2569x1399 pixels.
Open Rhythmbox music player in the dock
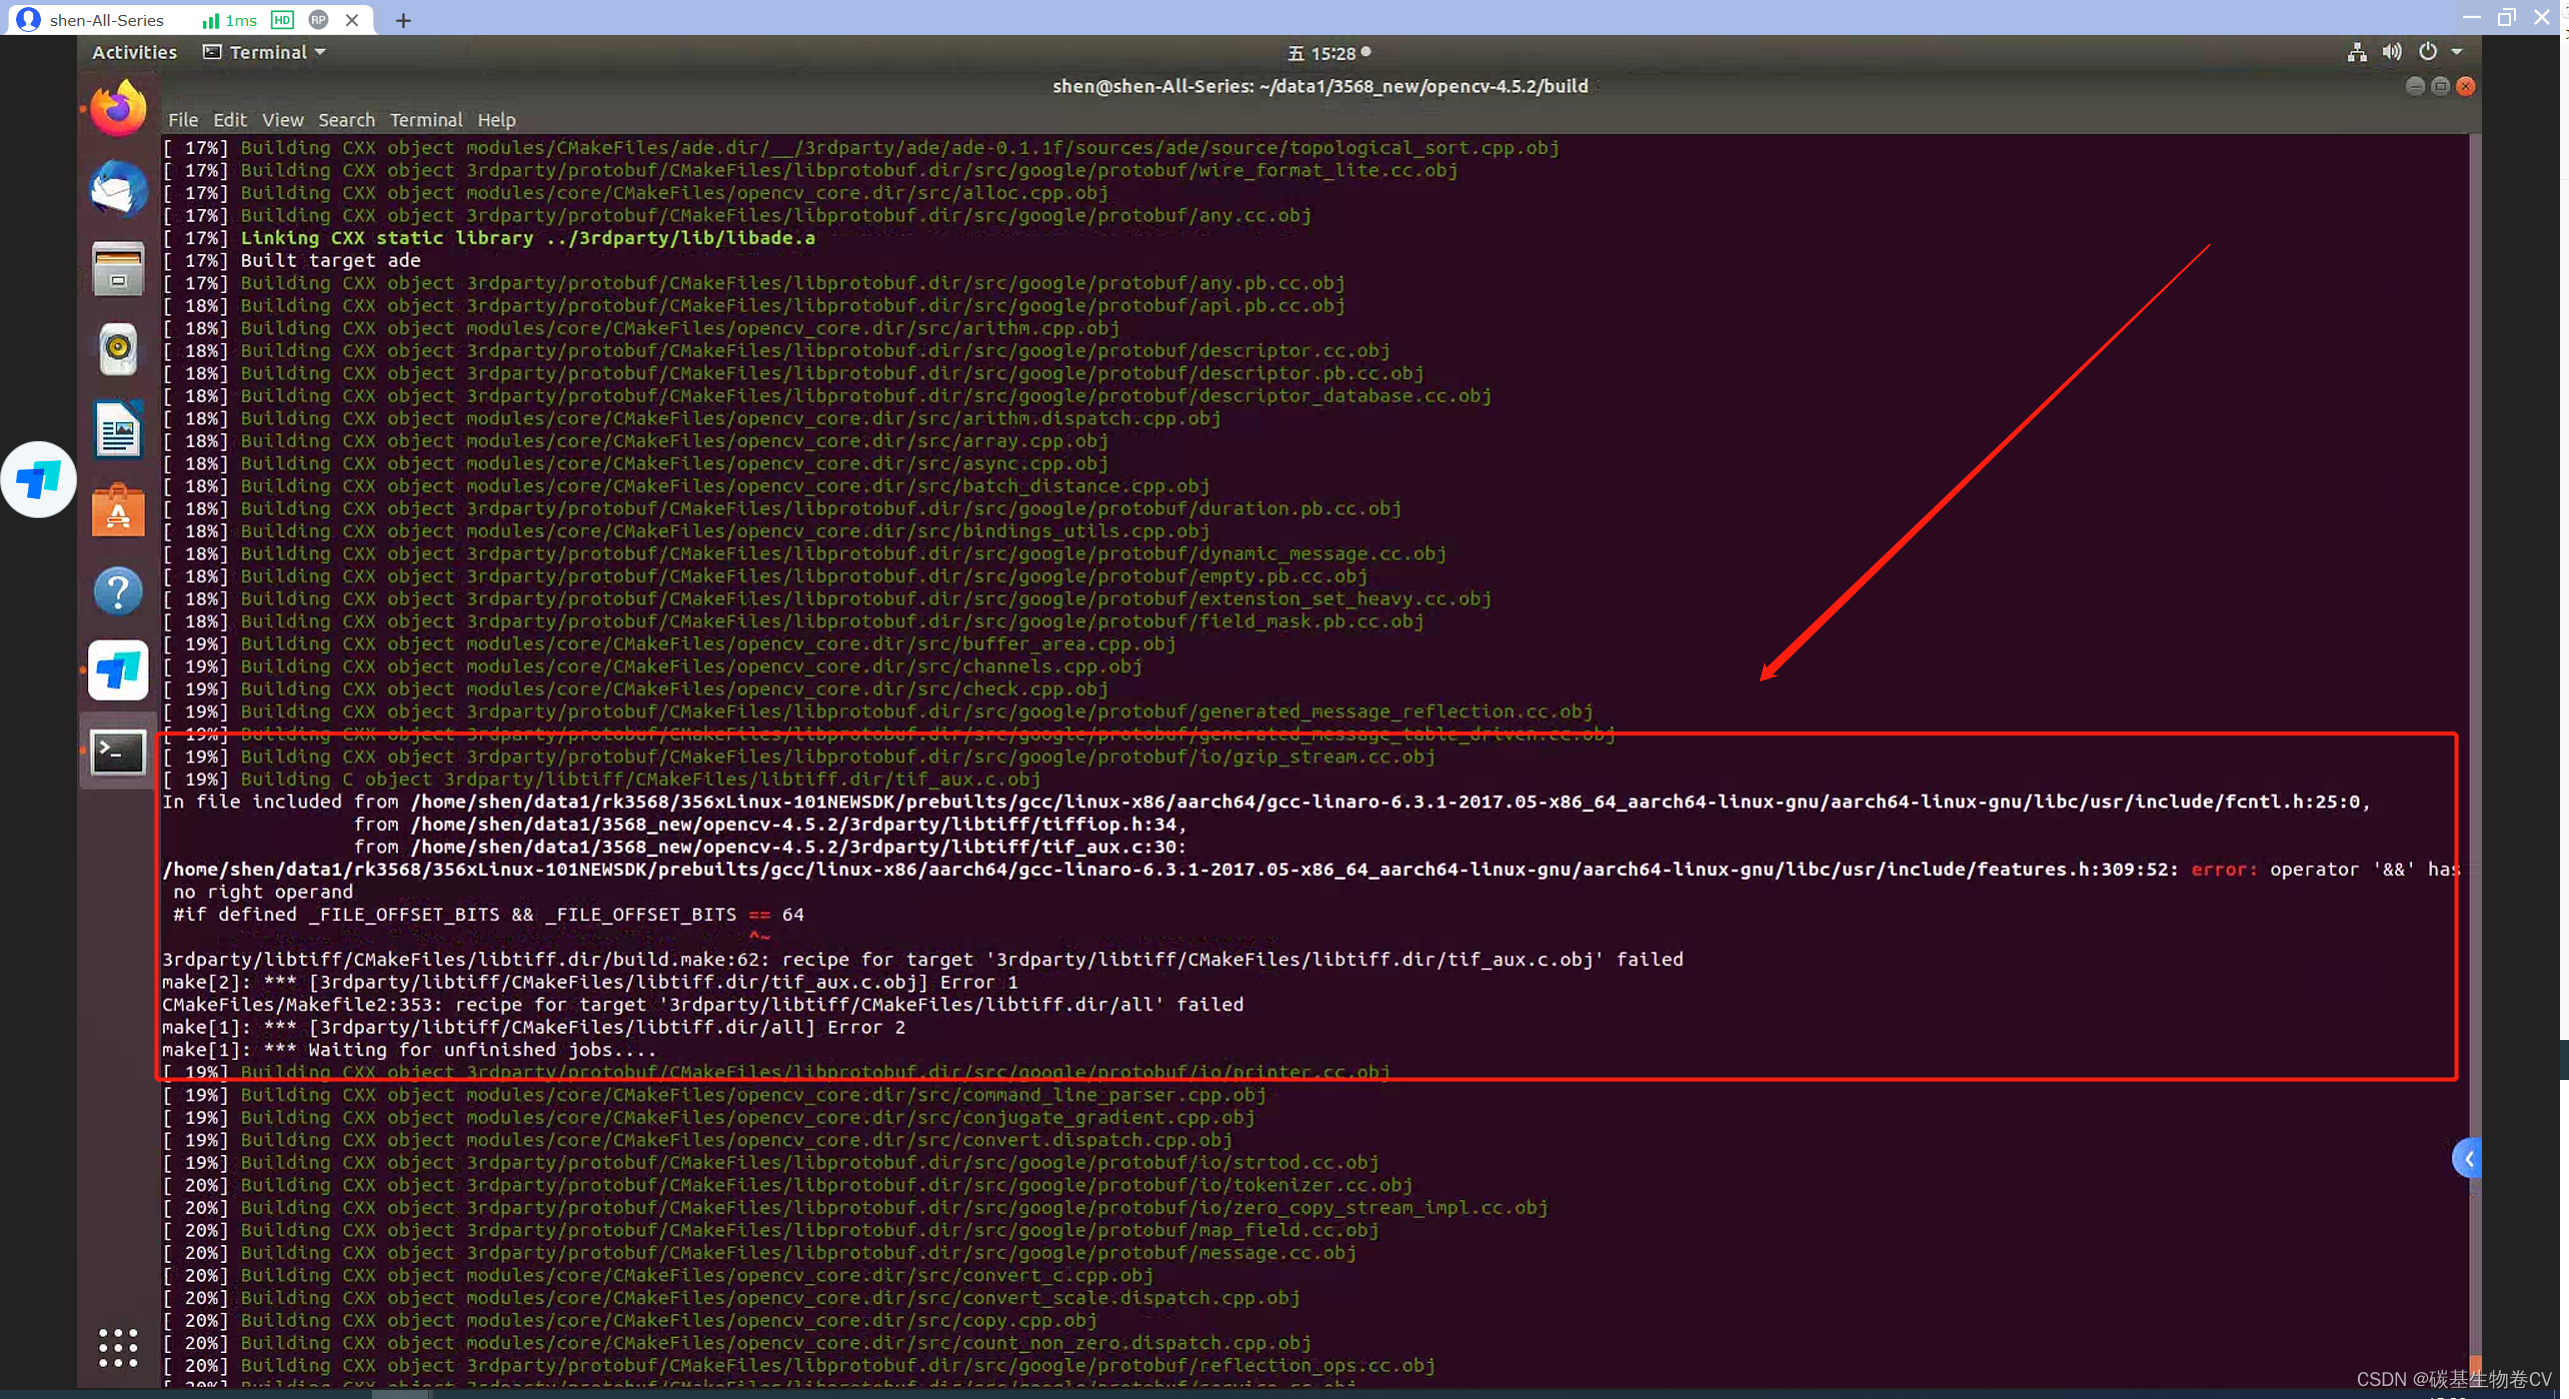(x=118, y=349)
